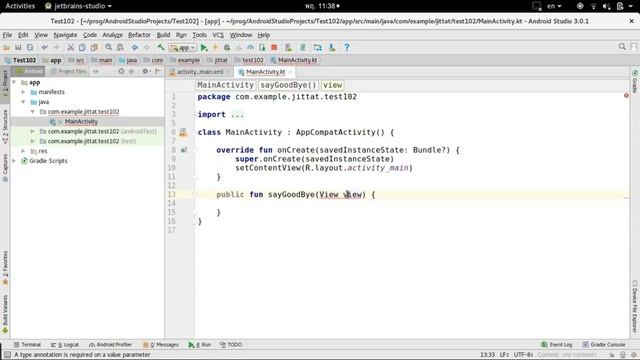Open the Gradle Console
This screenshot has width=640, height=360.
pos(604,345)
